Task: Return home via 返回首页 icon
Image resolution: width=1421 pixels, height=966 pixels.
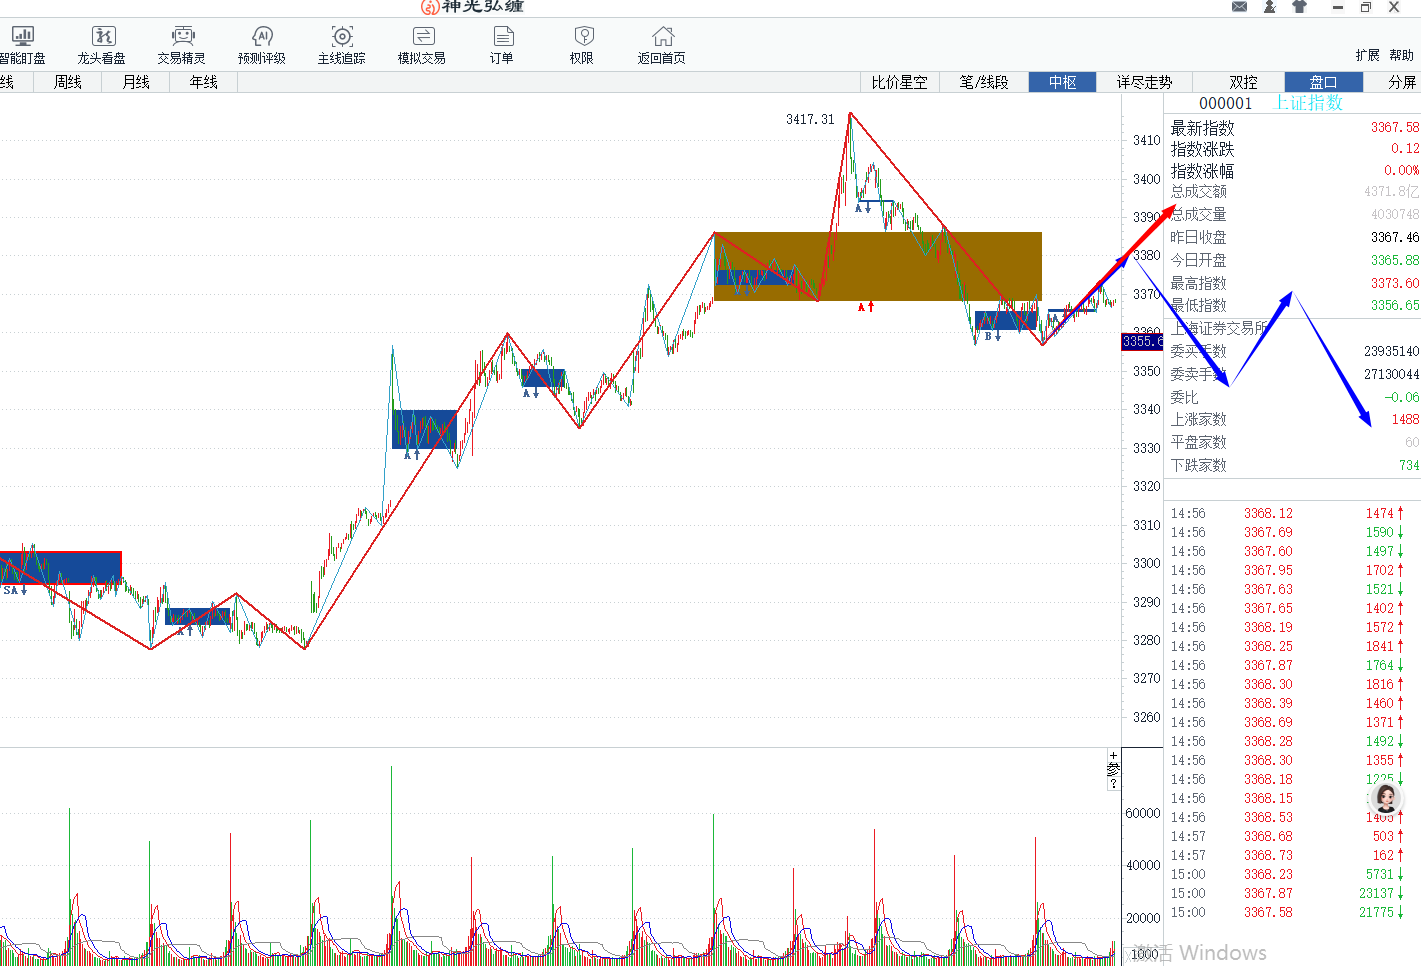Action: pyautogui.click(x=662, y=45)
